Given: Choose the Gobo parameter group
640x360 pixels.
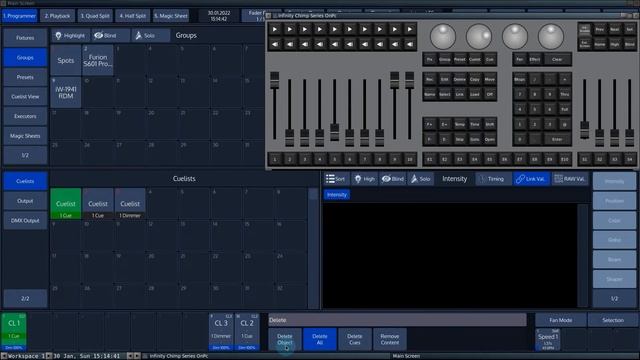Looking at the screenshot, I should tap(614, 240).
